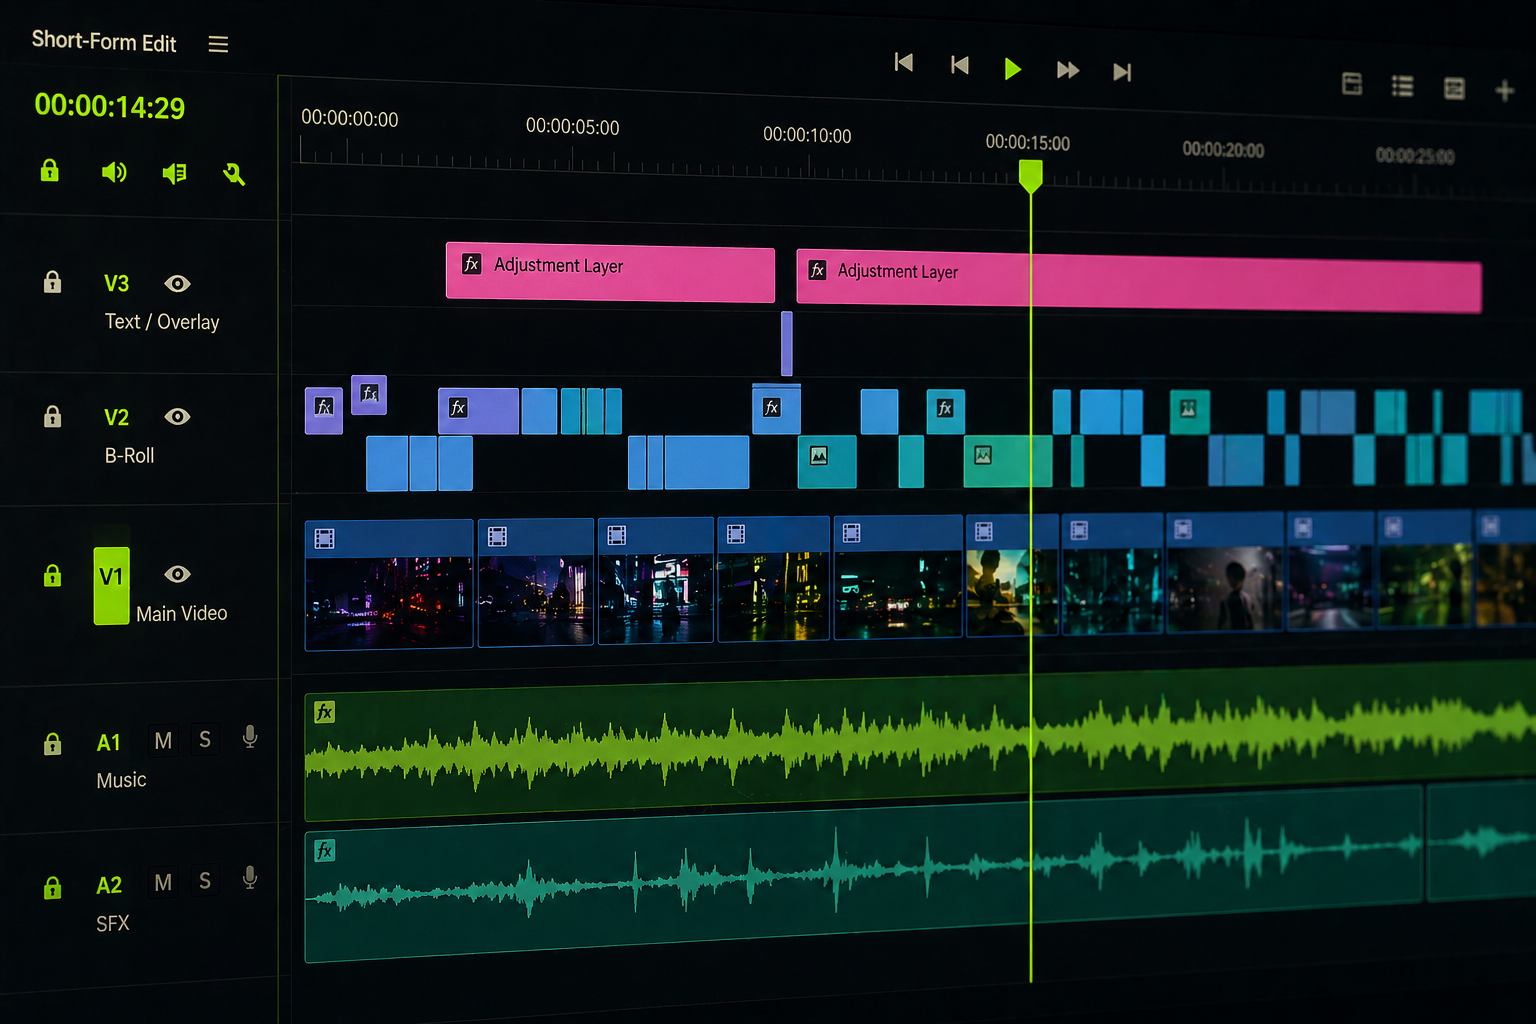Click fx badge on blue clip near 00:00:10:00
Screen dimensions: 1536x1024
click(x=771, y=408)
